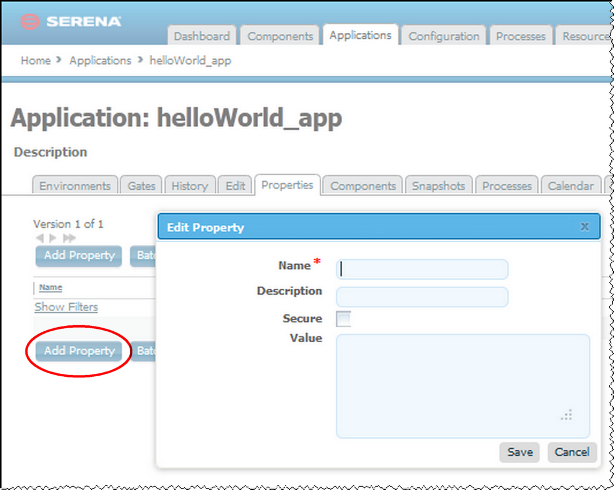Close the Edit Property dialog
The width and height of the screenshot is (614, 490).
(584, 227)
